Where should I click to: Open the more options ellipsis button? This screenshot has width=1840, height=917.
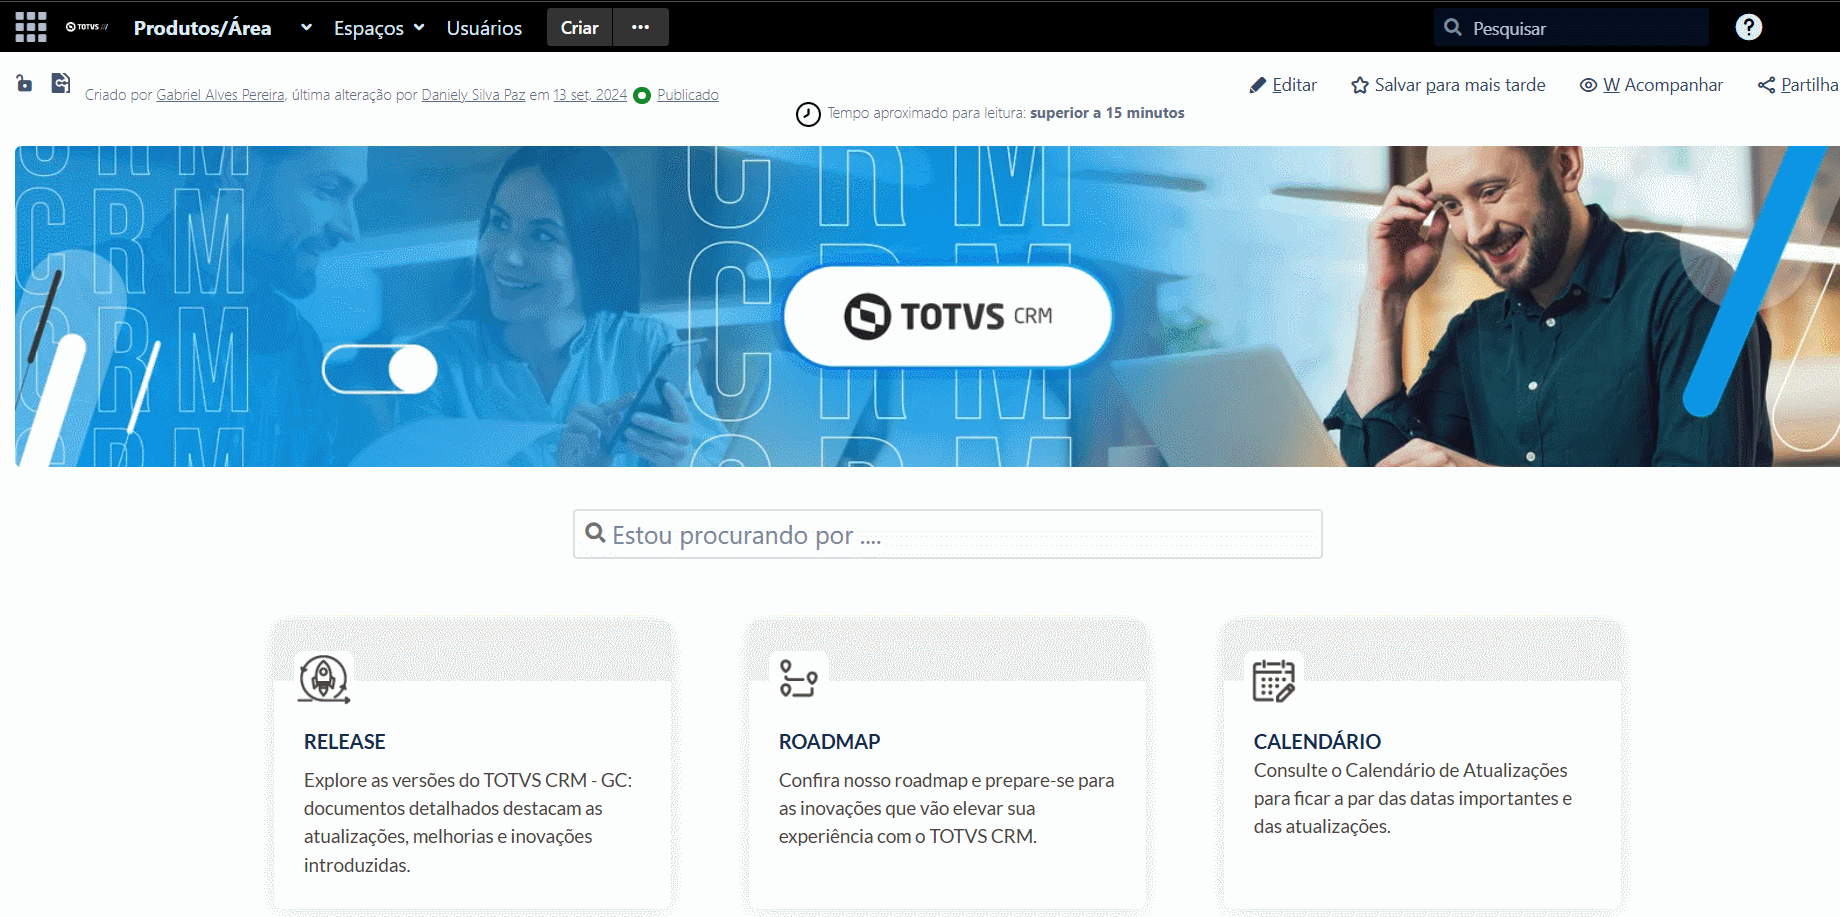coord(641,27)
